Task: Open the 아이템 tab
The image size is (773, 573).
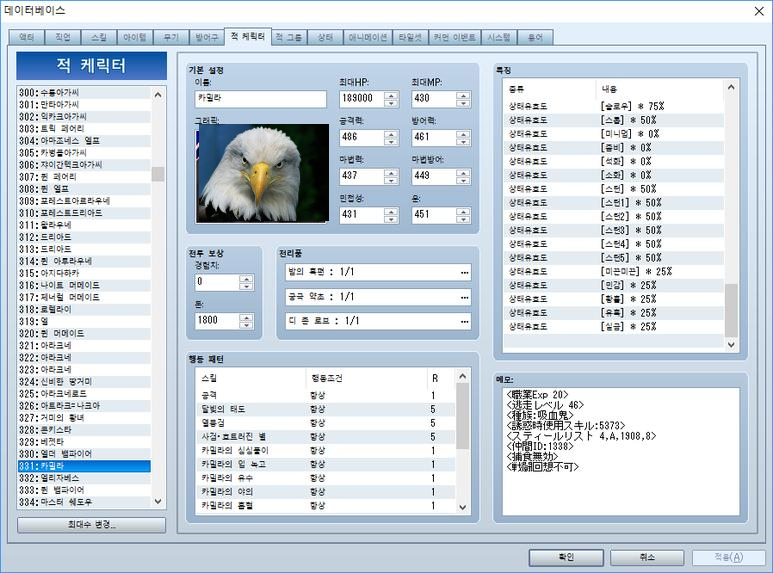Action: pos(135,37)
